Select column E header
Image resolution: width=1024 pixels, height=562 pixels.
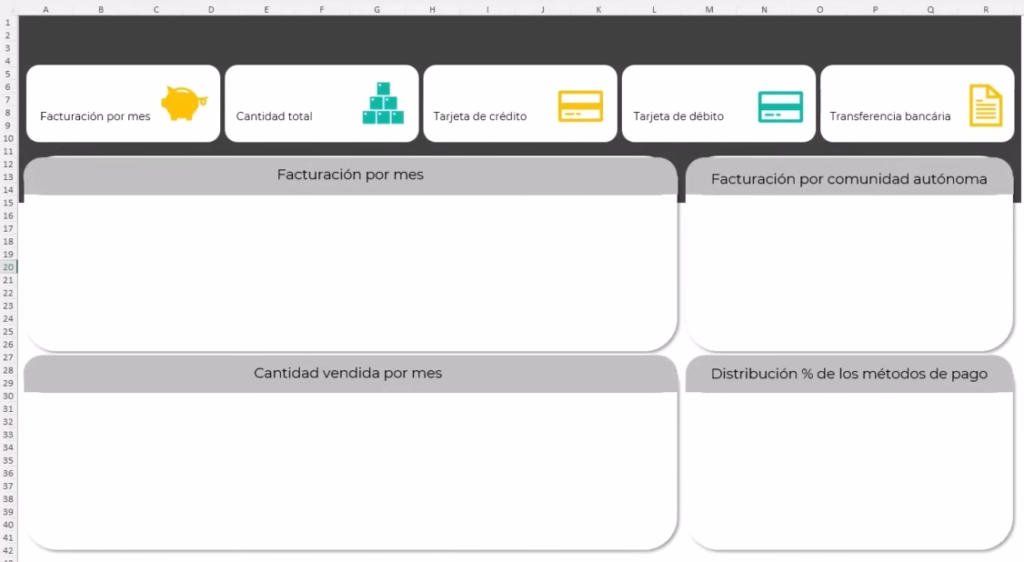point(266,9)
